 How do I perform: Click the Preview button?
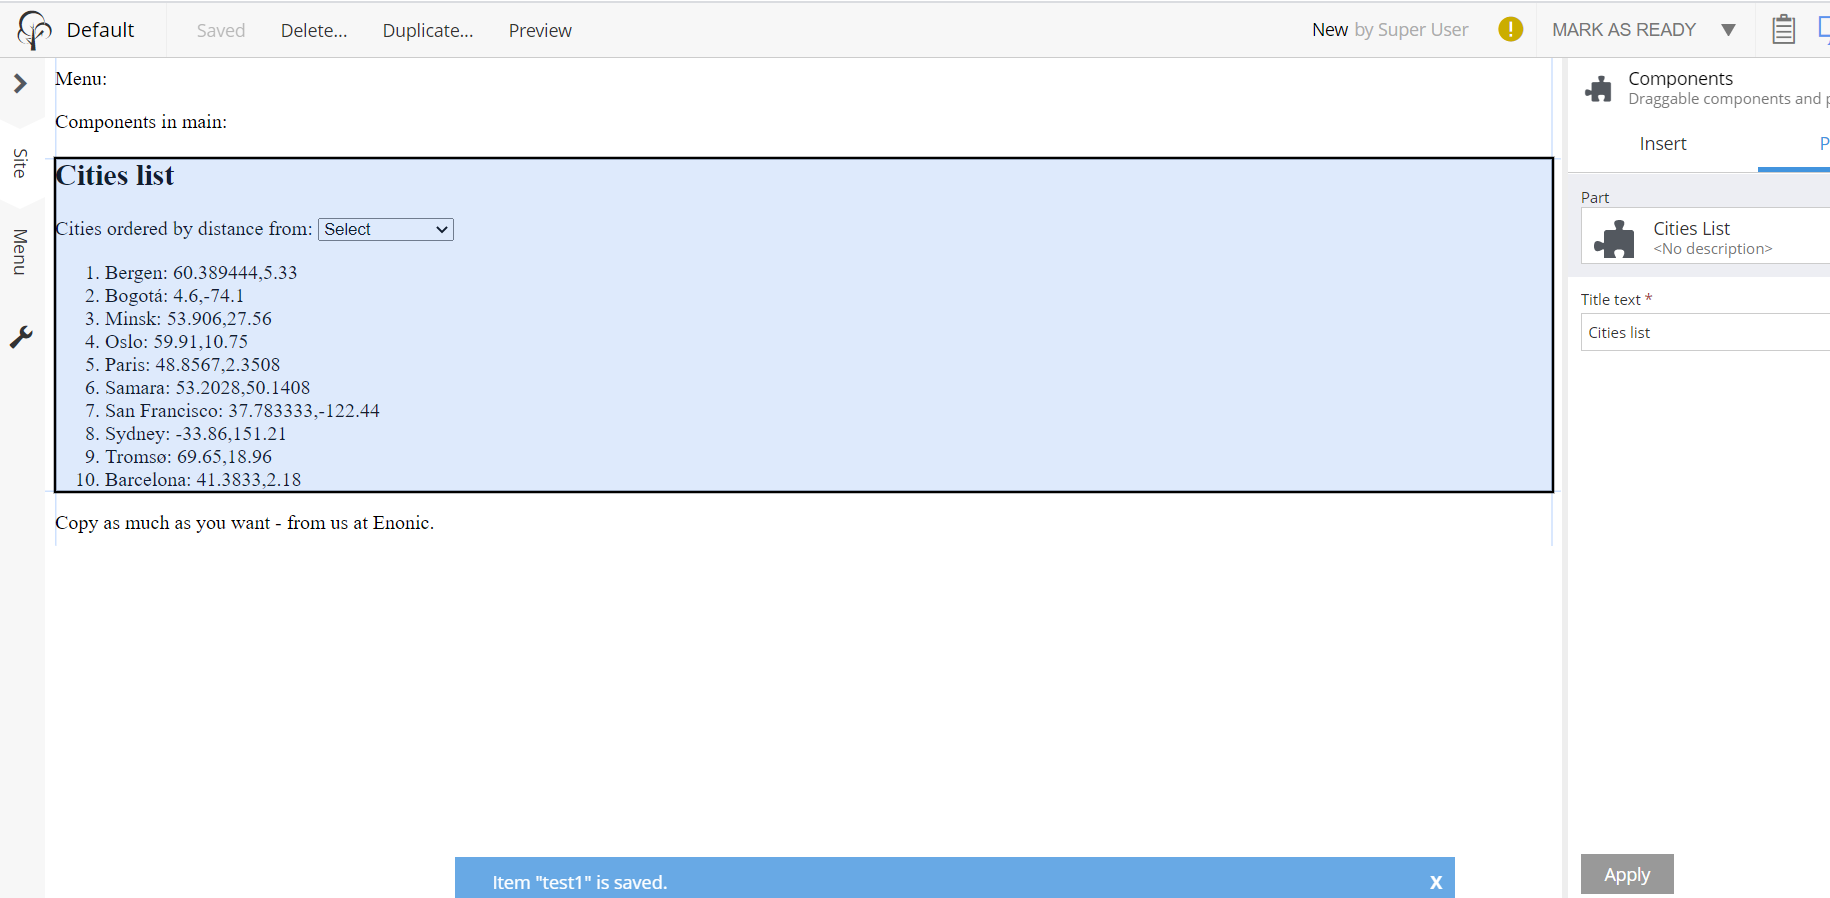click(540, 31)
